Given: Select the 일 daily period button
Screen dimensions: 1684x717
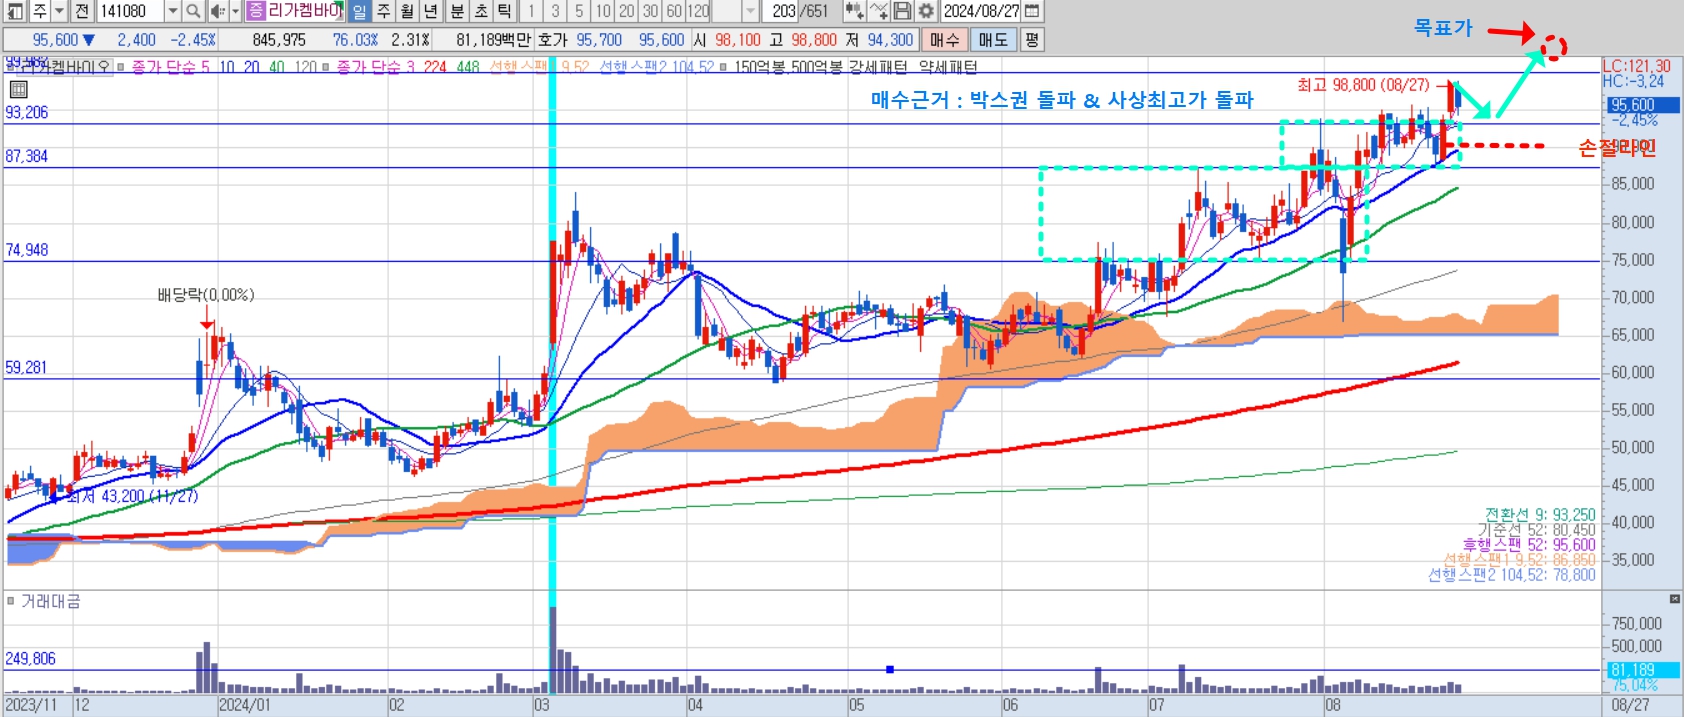Looking at the screenshot, I should [x=359, y=11].
